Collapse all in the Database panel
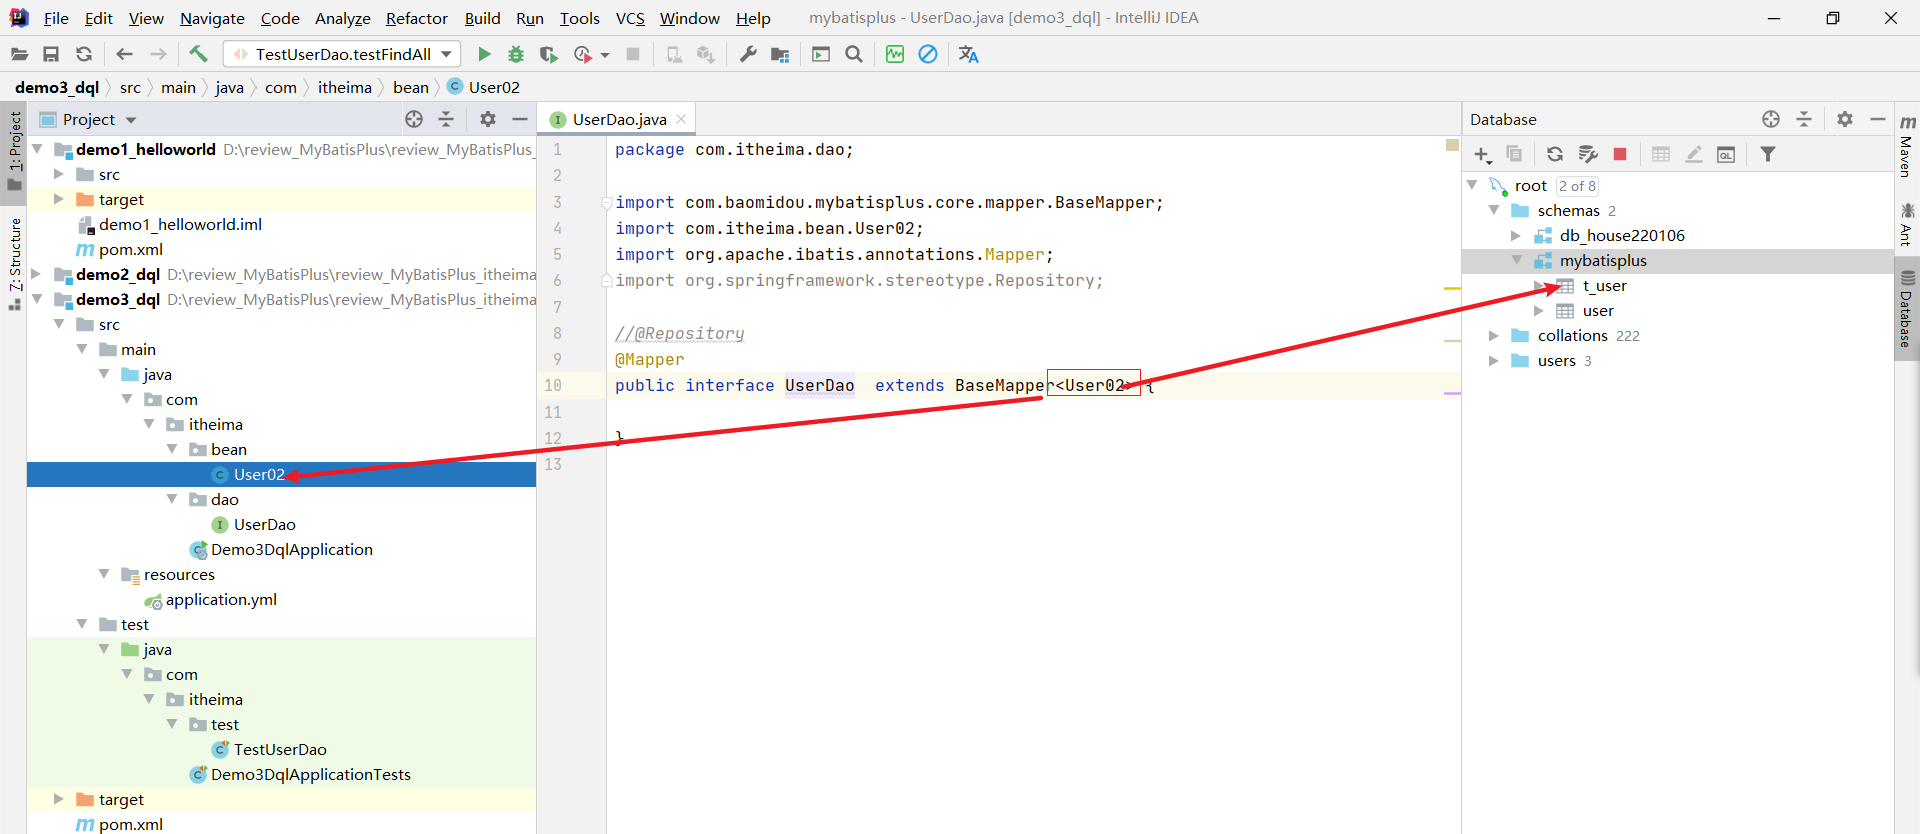The height and width of the screenshot is (834, 1920). coord(1804,119)
